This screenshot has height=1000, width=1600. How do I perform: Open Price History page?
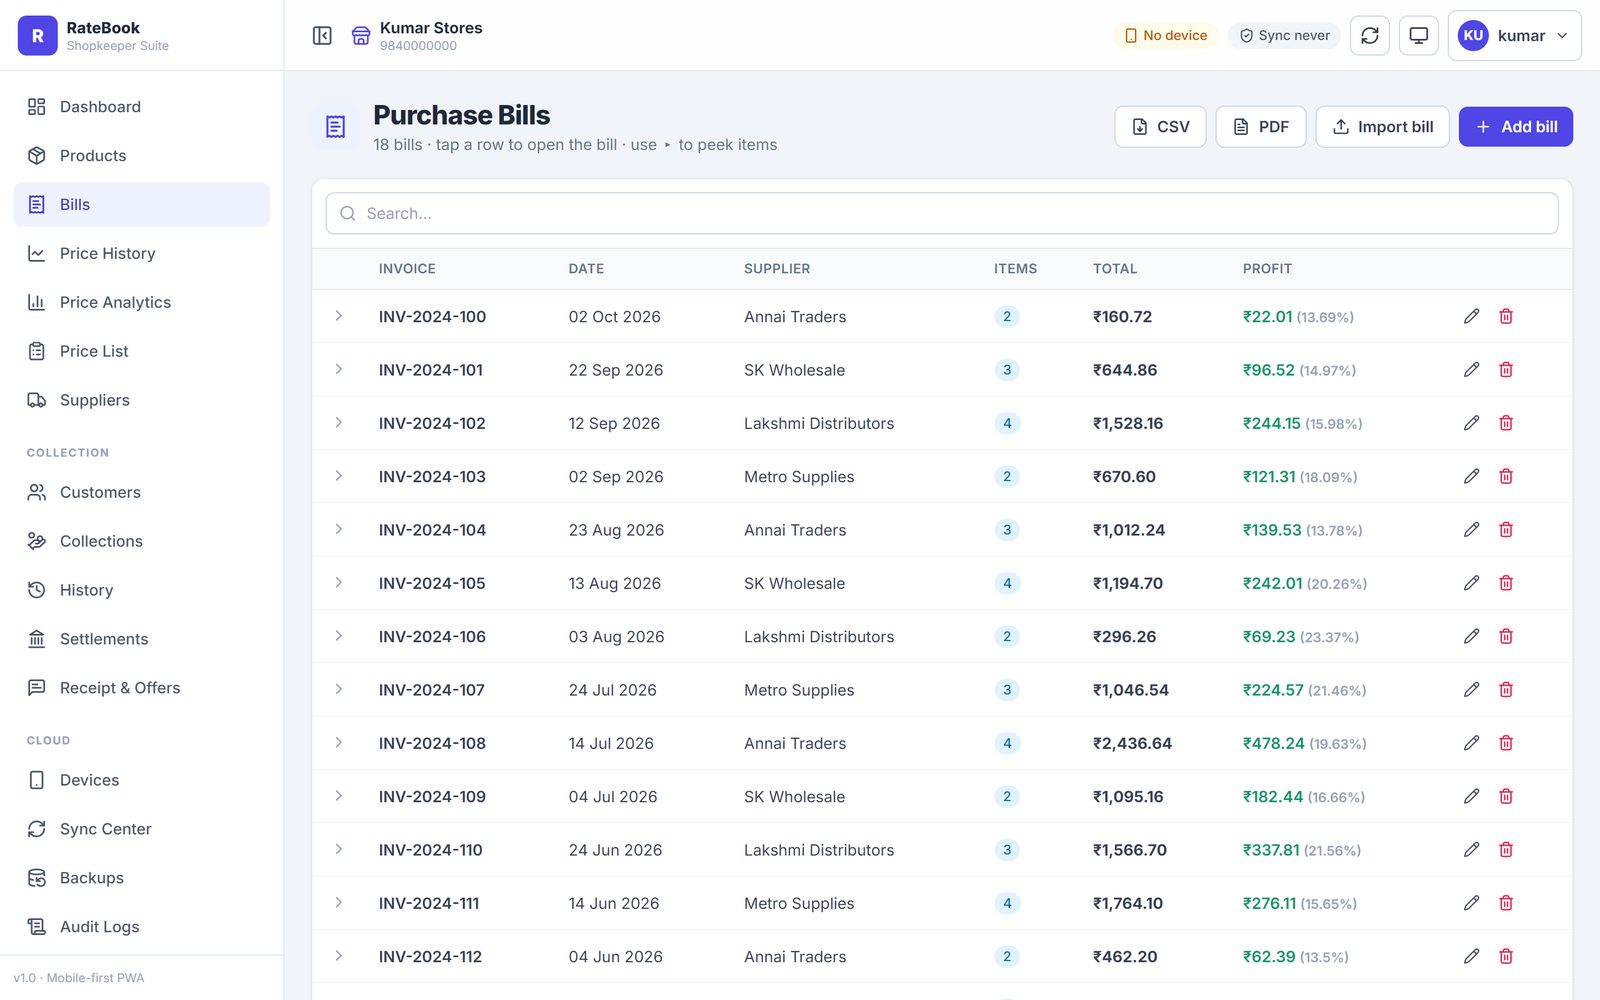coord(141,254)
